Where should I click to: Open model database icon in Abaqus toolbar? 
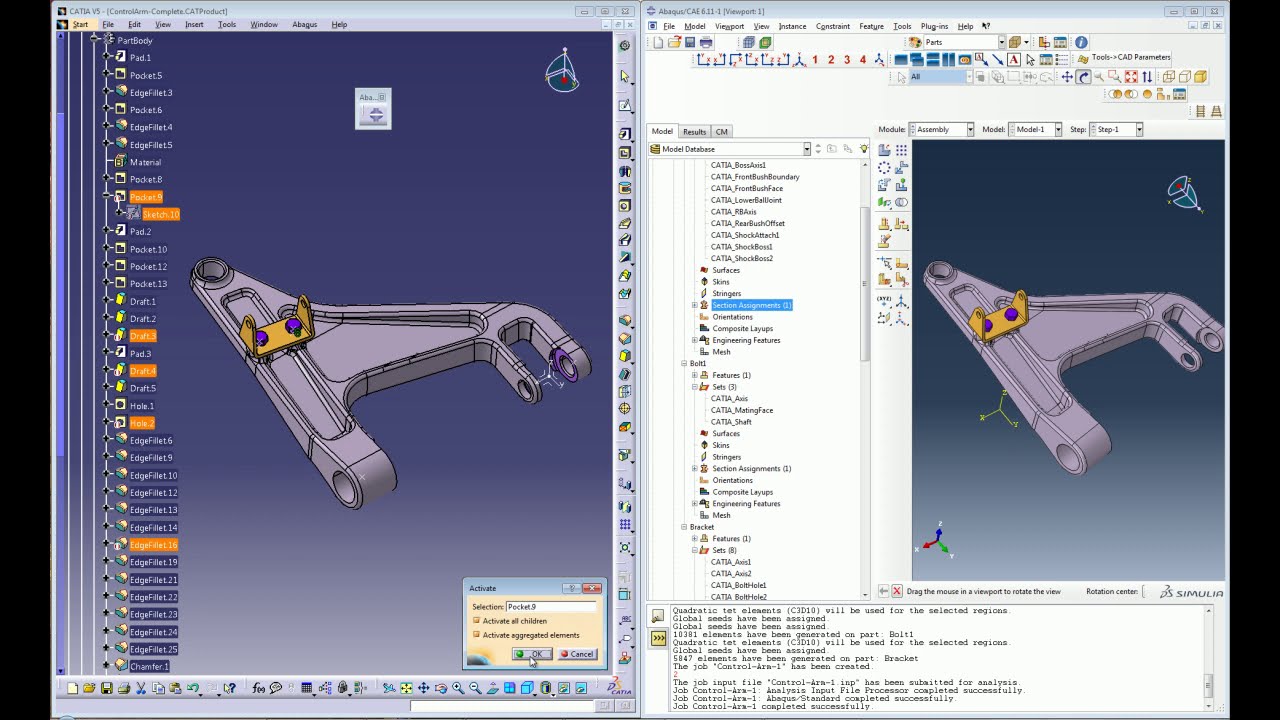click(674, 42)
